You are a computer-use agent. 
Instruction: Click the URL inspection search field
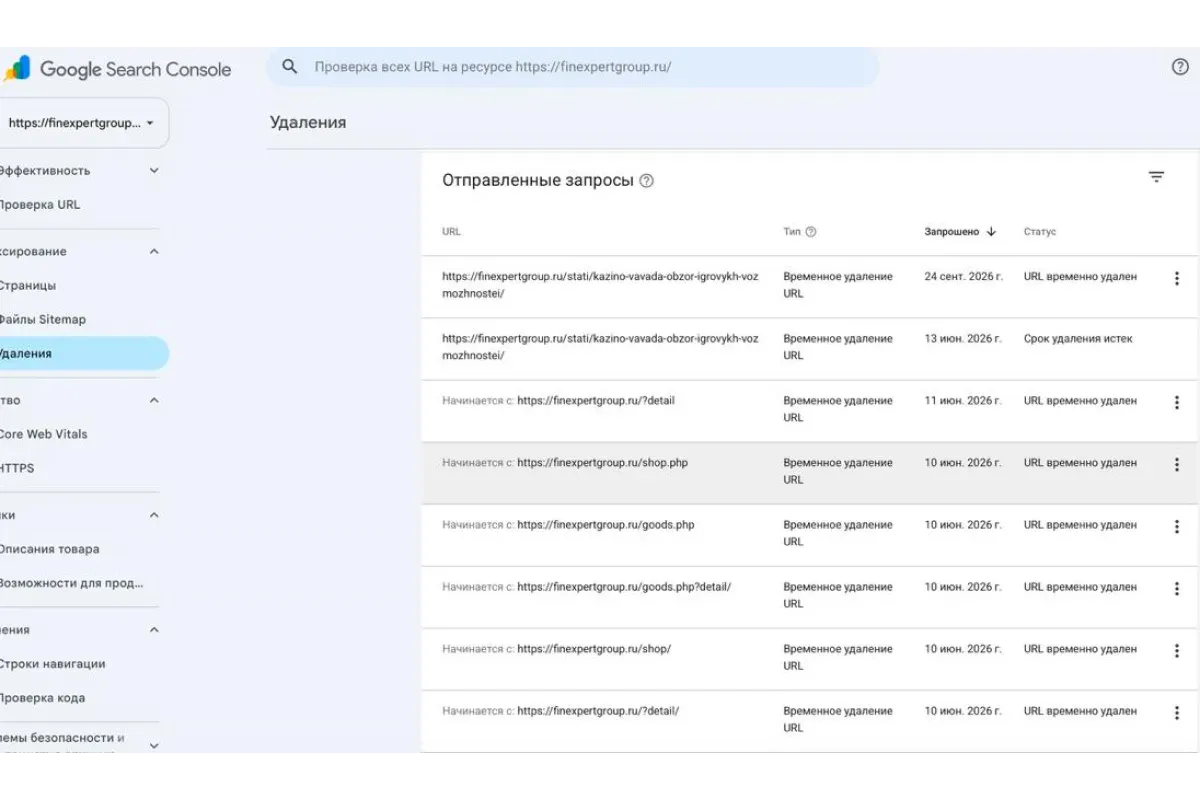coord(573,67)
